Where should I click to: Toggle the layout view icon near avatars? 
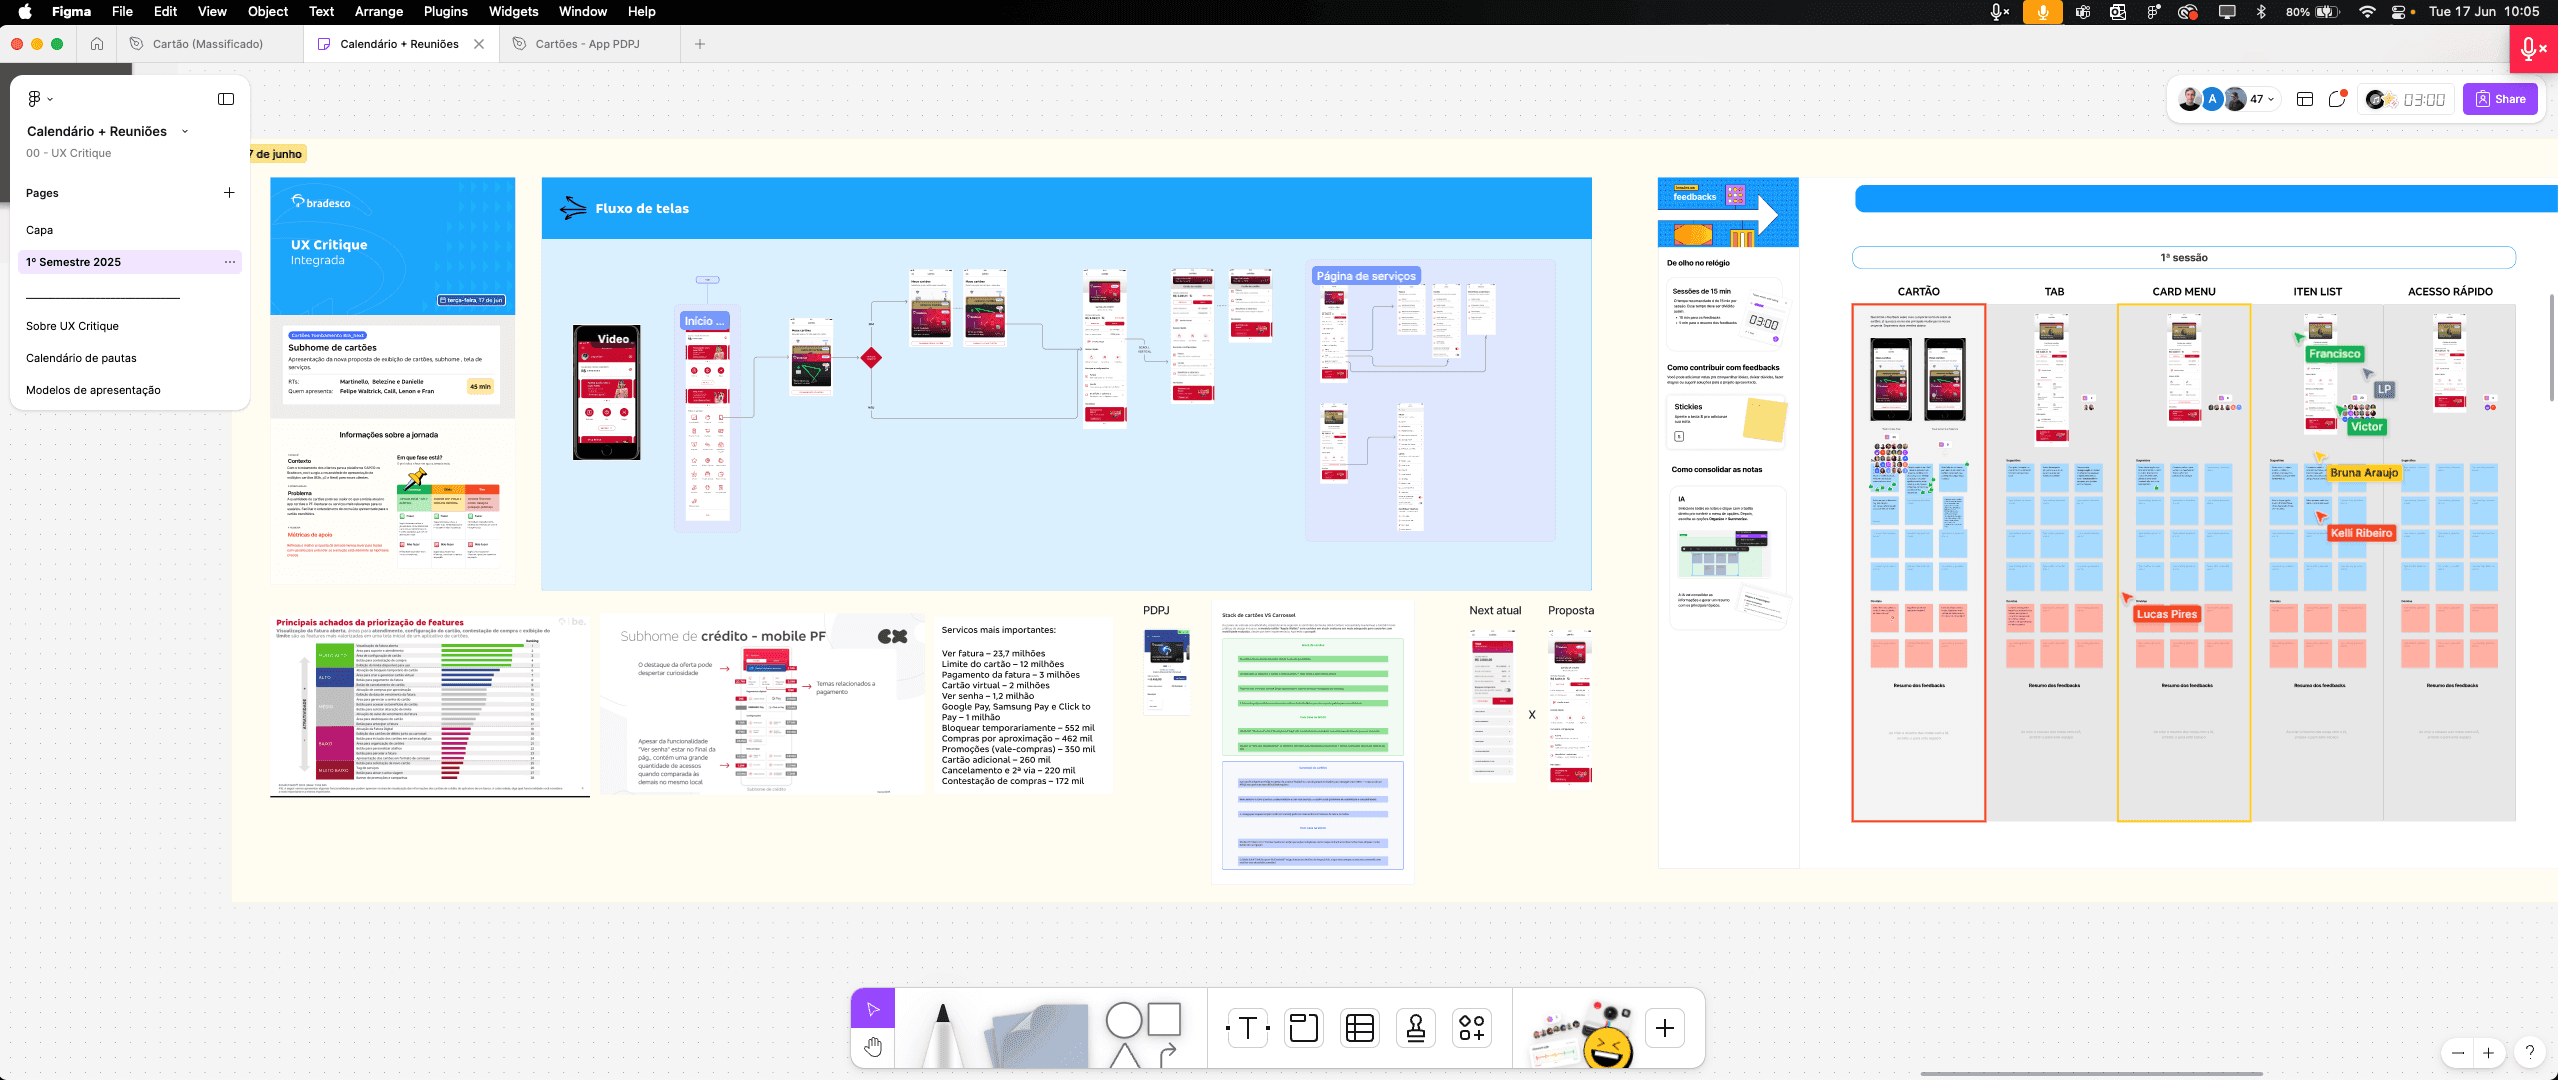point(2305,99)
